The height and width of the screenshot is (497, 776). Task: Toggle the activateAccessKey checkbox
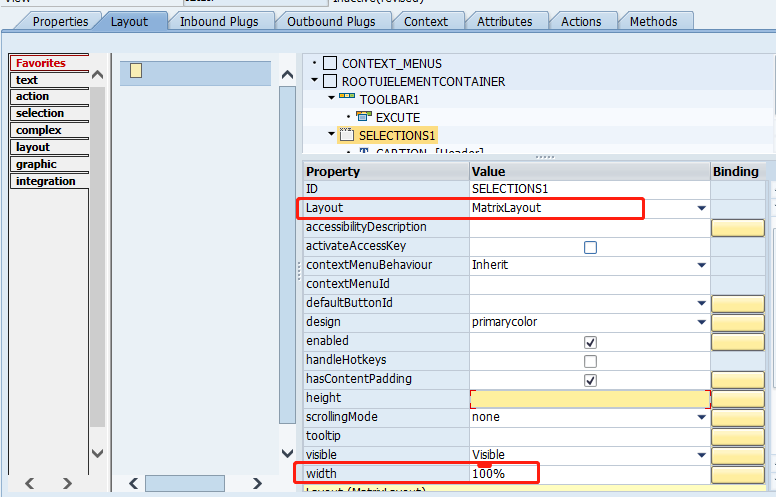point(590,247)
